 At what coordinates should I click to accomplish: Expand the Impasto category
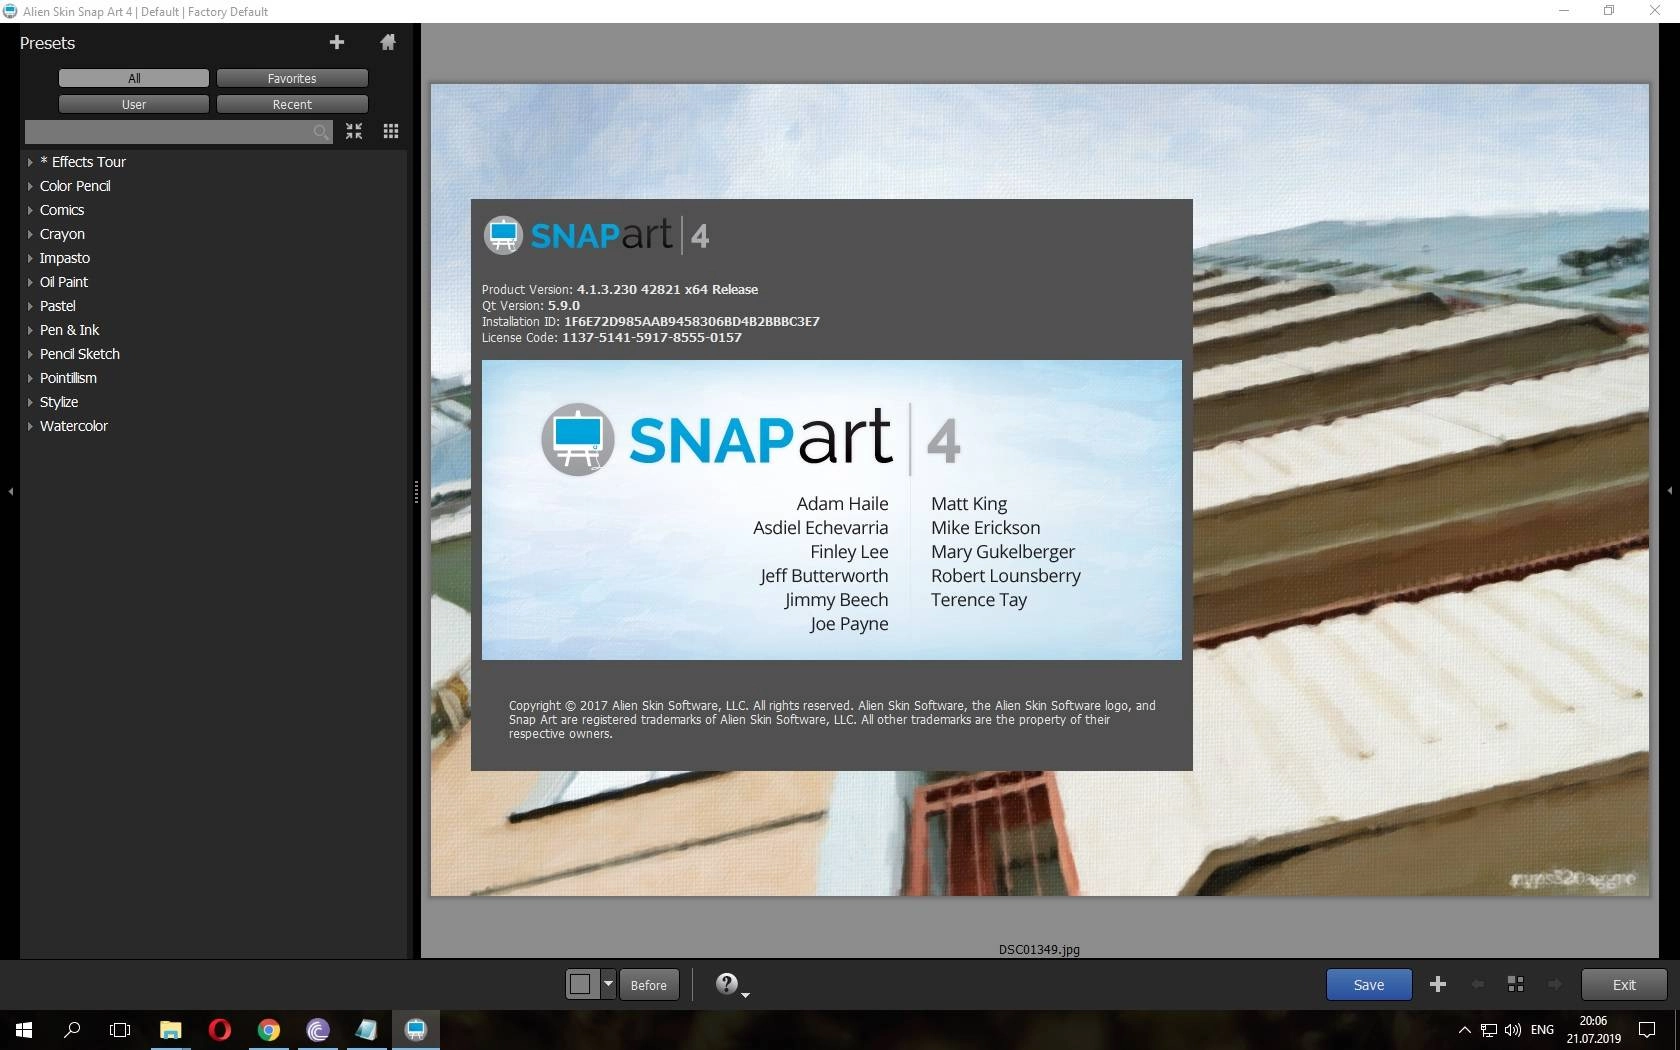[30, 258]
